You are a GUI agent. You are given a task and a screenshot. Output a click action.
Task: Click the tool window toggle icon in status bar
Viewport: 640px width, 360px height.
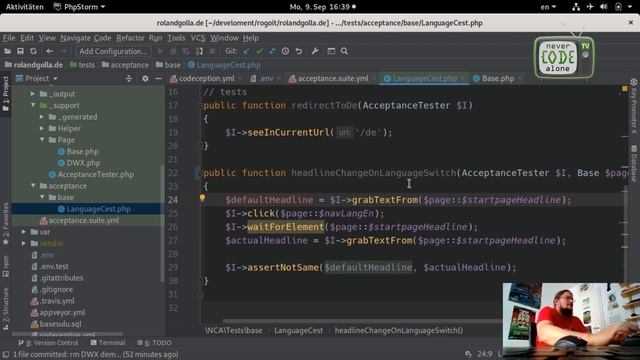click(5, 355)
